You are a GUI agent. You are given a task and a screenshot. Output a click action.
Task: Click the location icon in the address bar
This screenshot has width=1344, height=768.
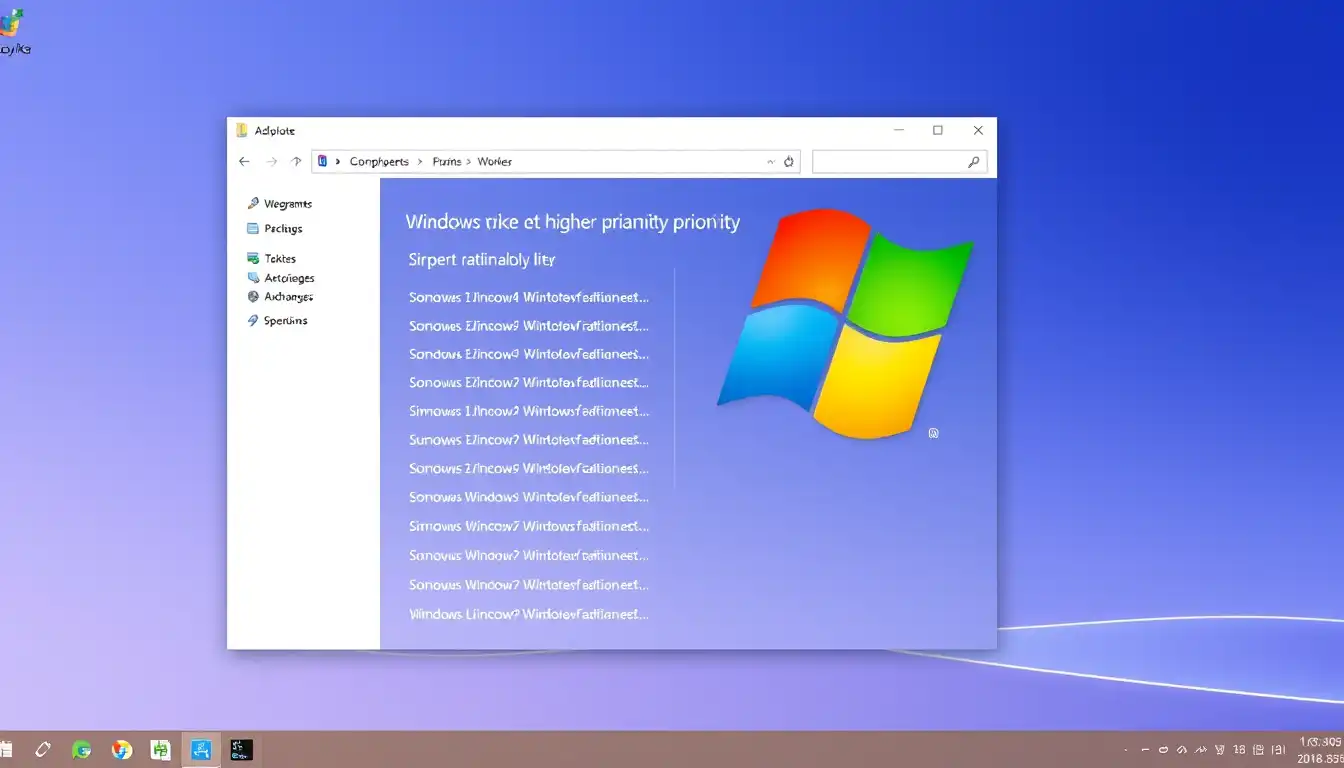(x=322, y=161)
